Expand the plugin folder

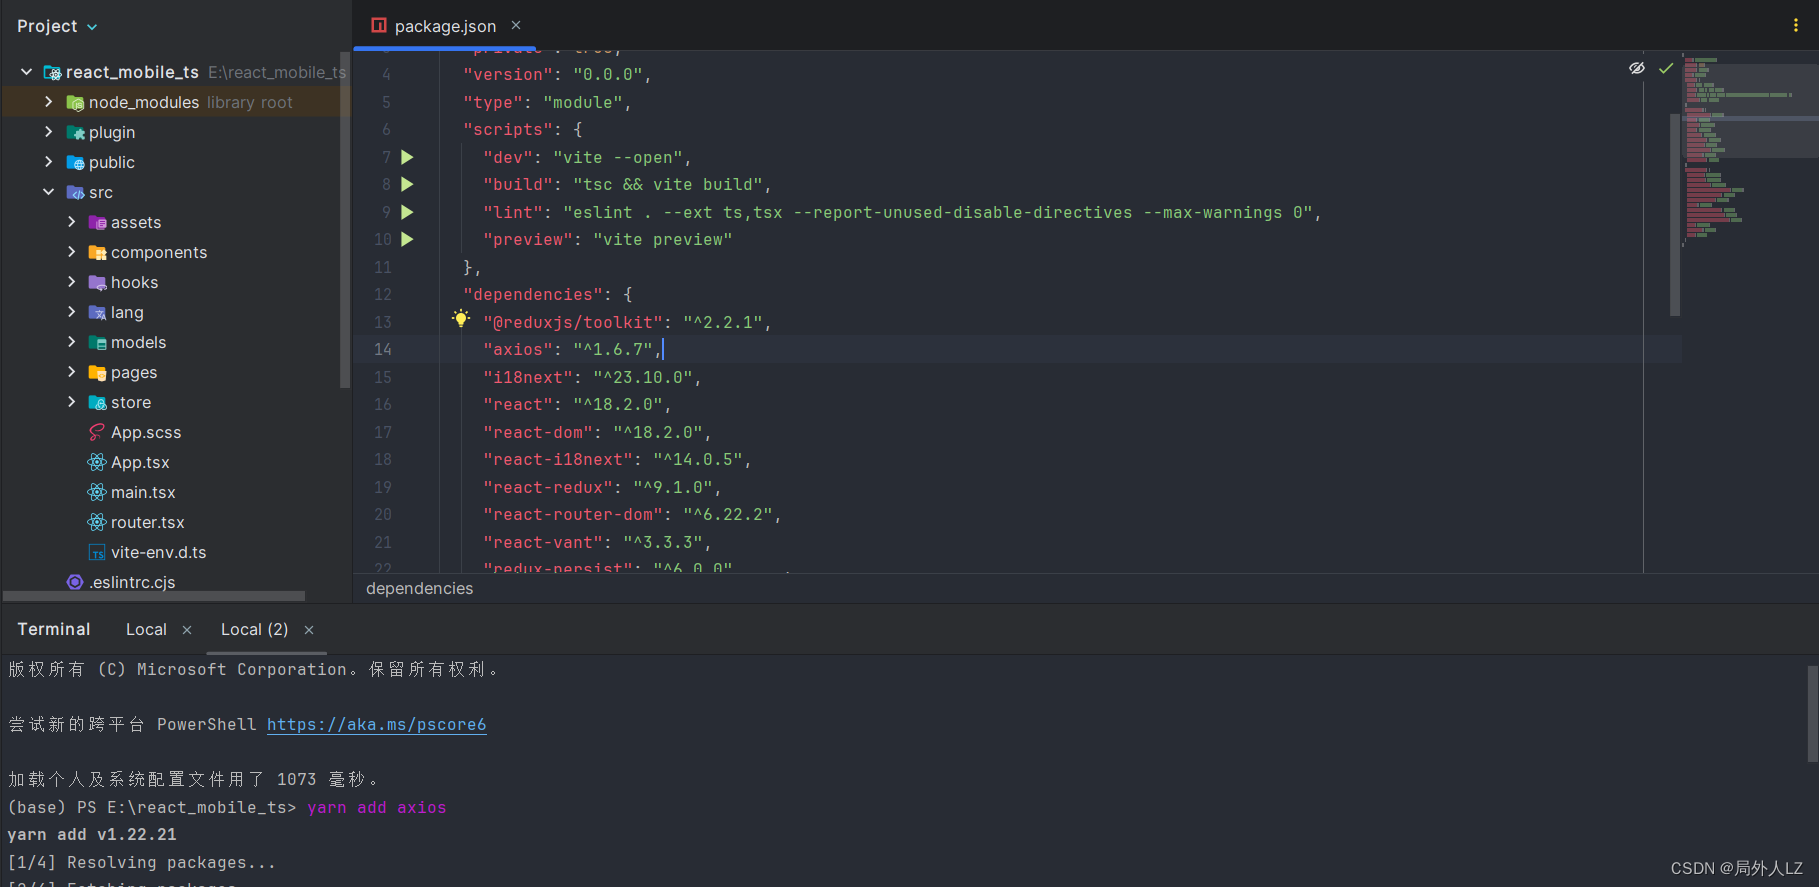[49, 132]
